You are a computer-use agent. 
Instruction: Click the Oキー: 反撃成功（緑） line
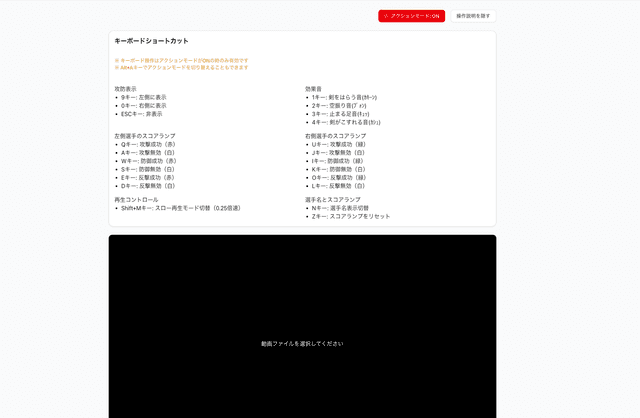339,178
